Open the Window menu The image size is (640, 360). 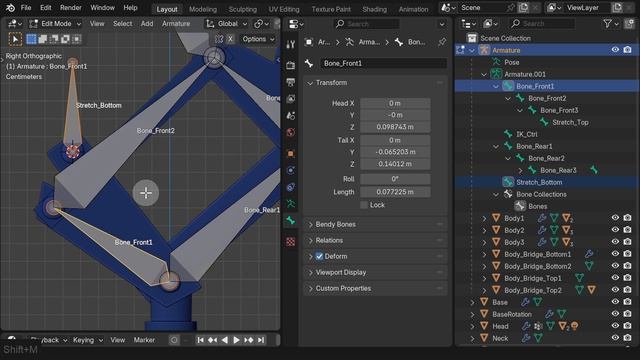pyautogui.click(x=102, y=8)
